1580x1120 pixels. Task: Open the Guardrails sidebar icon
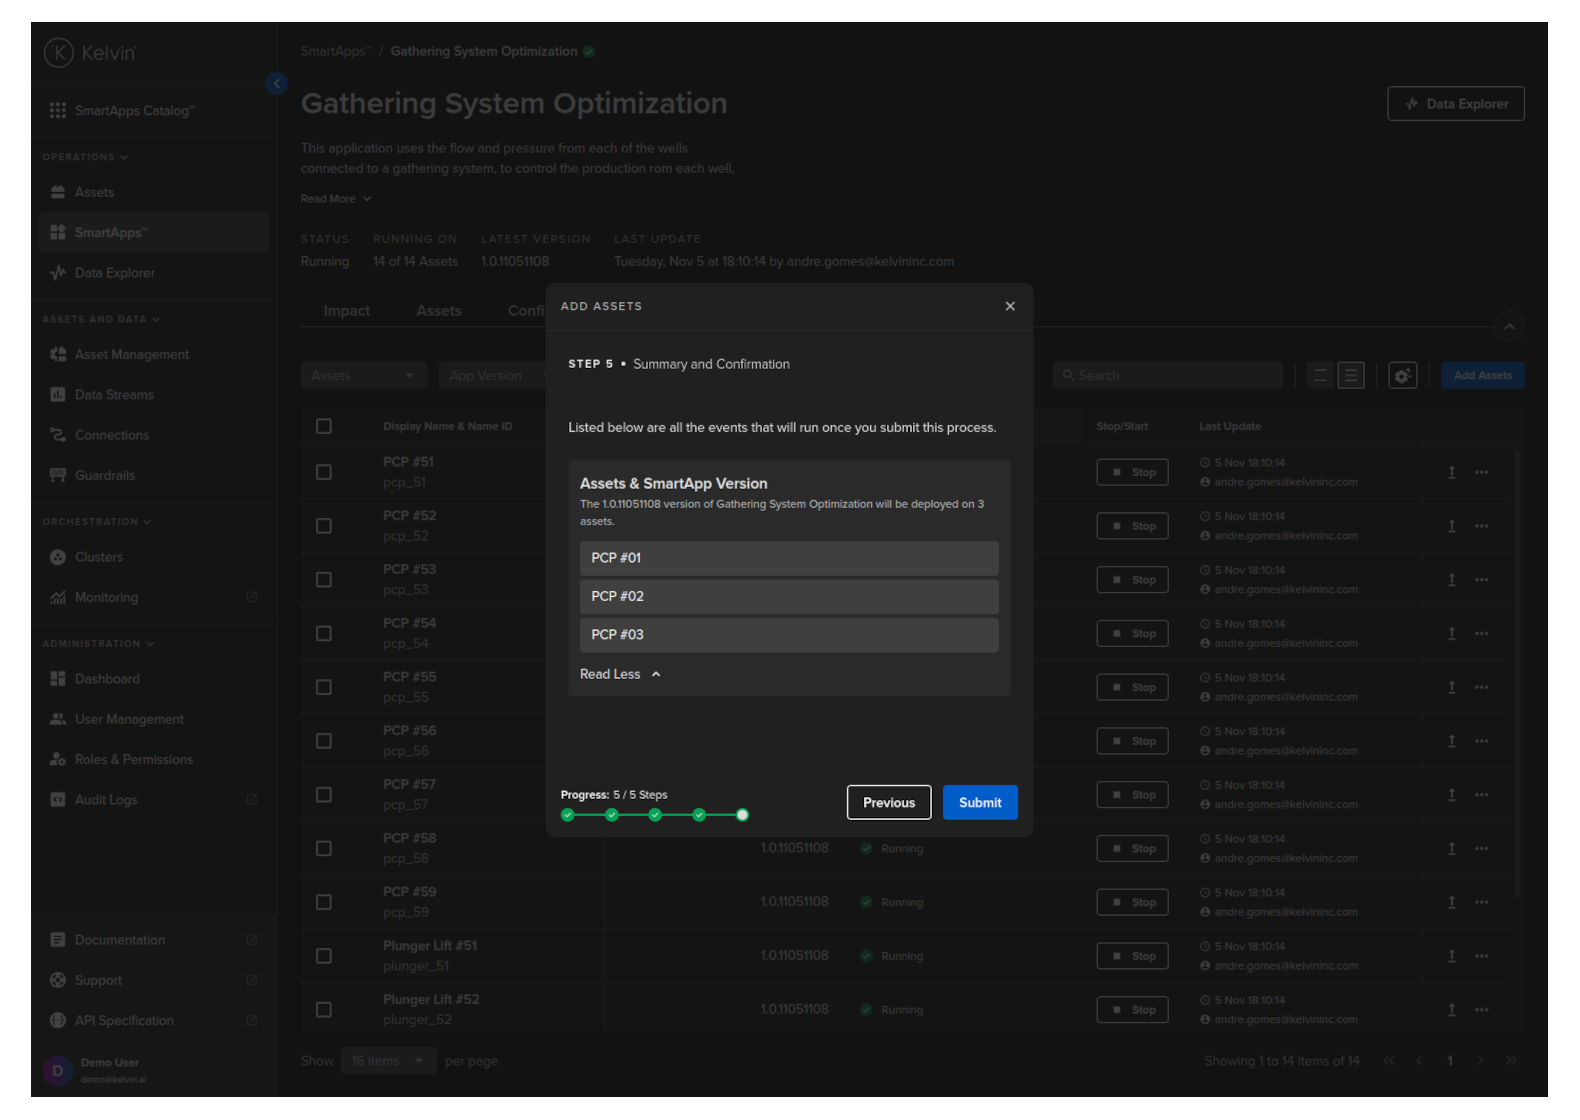58,476
